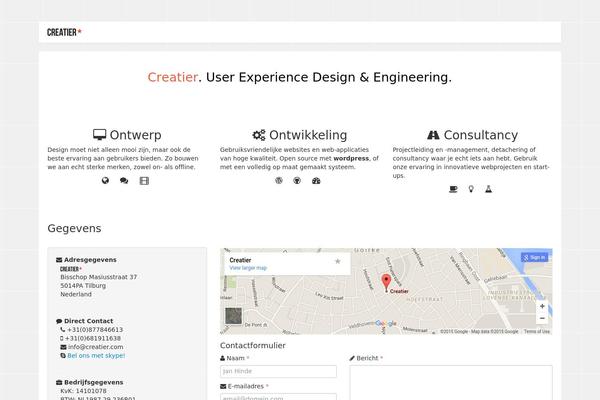
Task: Zoom in on the map
Action: [542, 306]
